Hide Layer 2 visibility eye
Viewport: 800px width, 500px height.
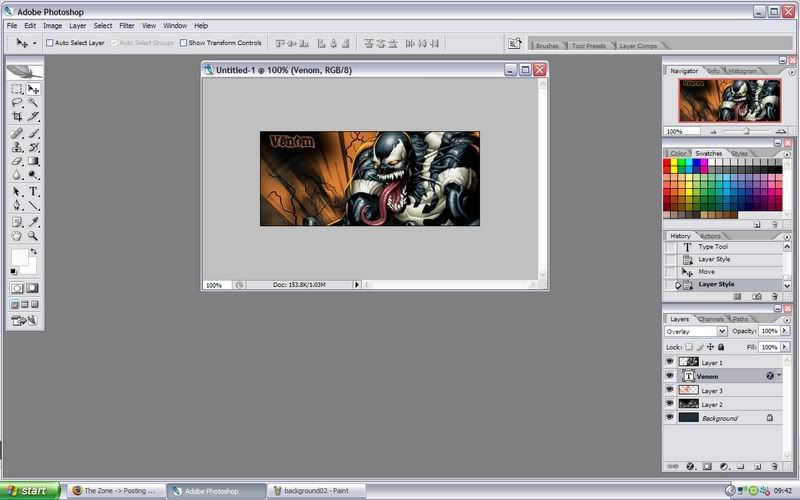669,404
